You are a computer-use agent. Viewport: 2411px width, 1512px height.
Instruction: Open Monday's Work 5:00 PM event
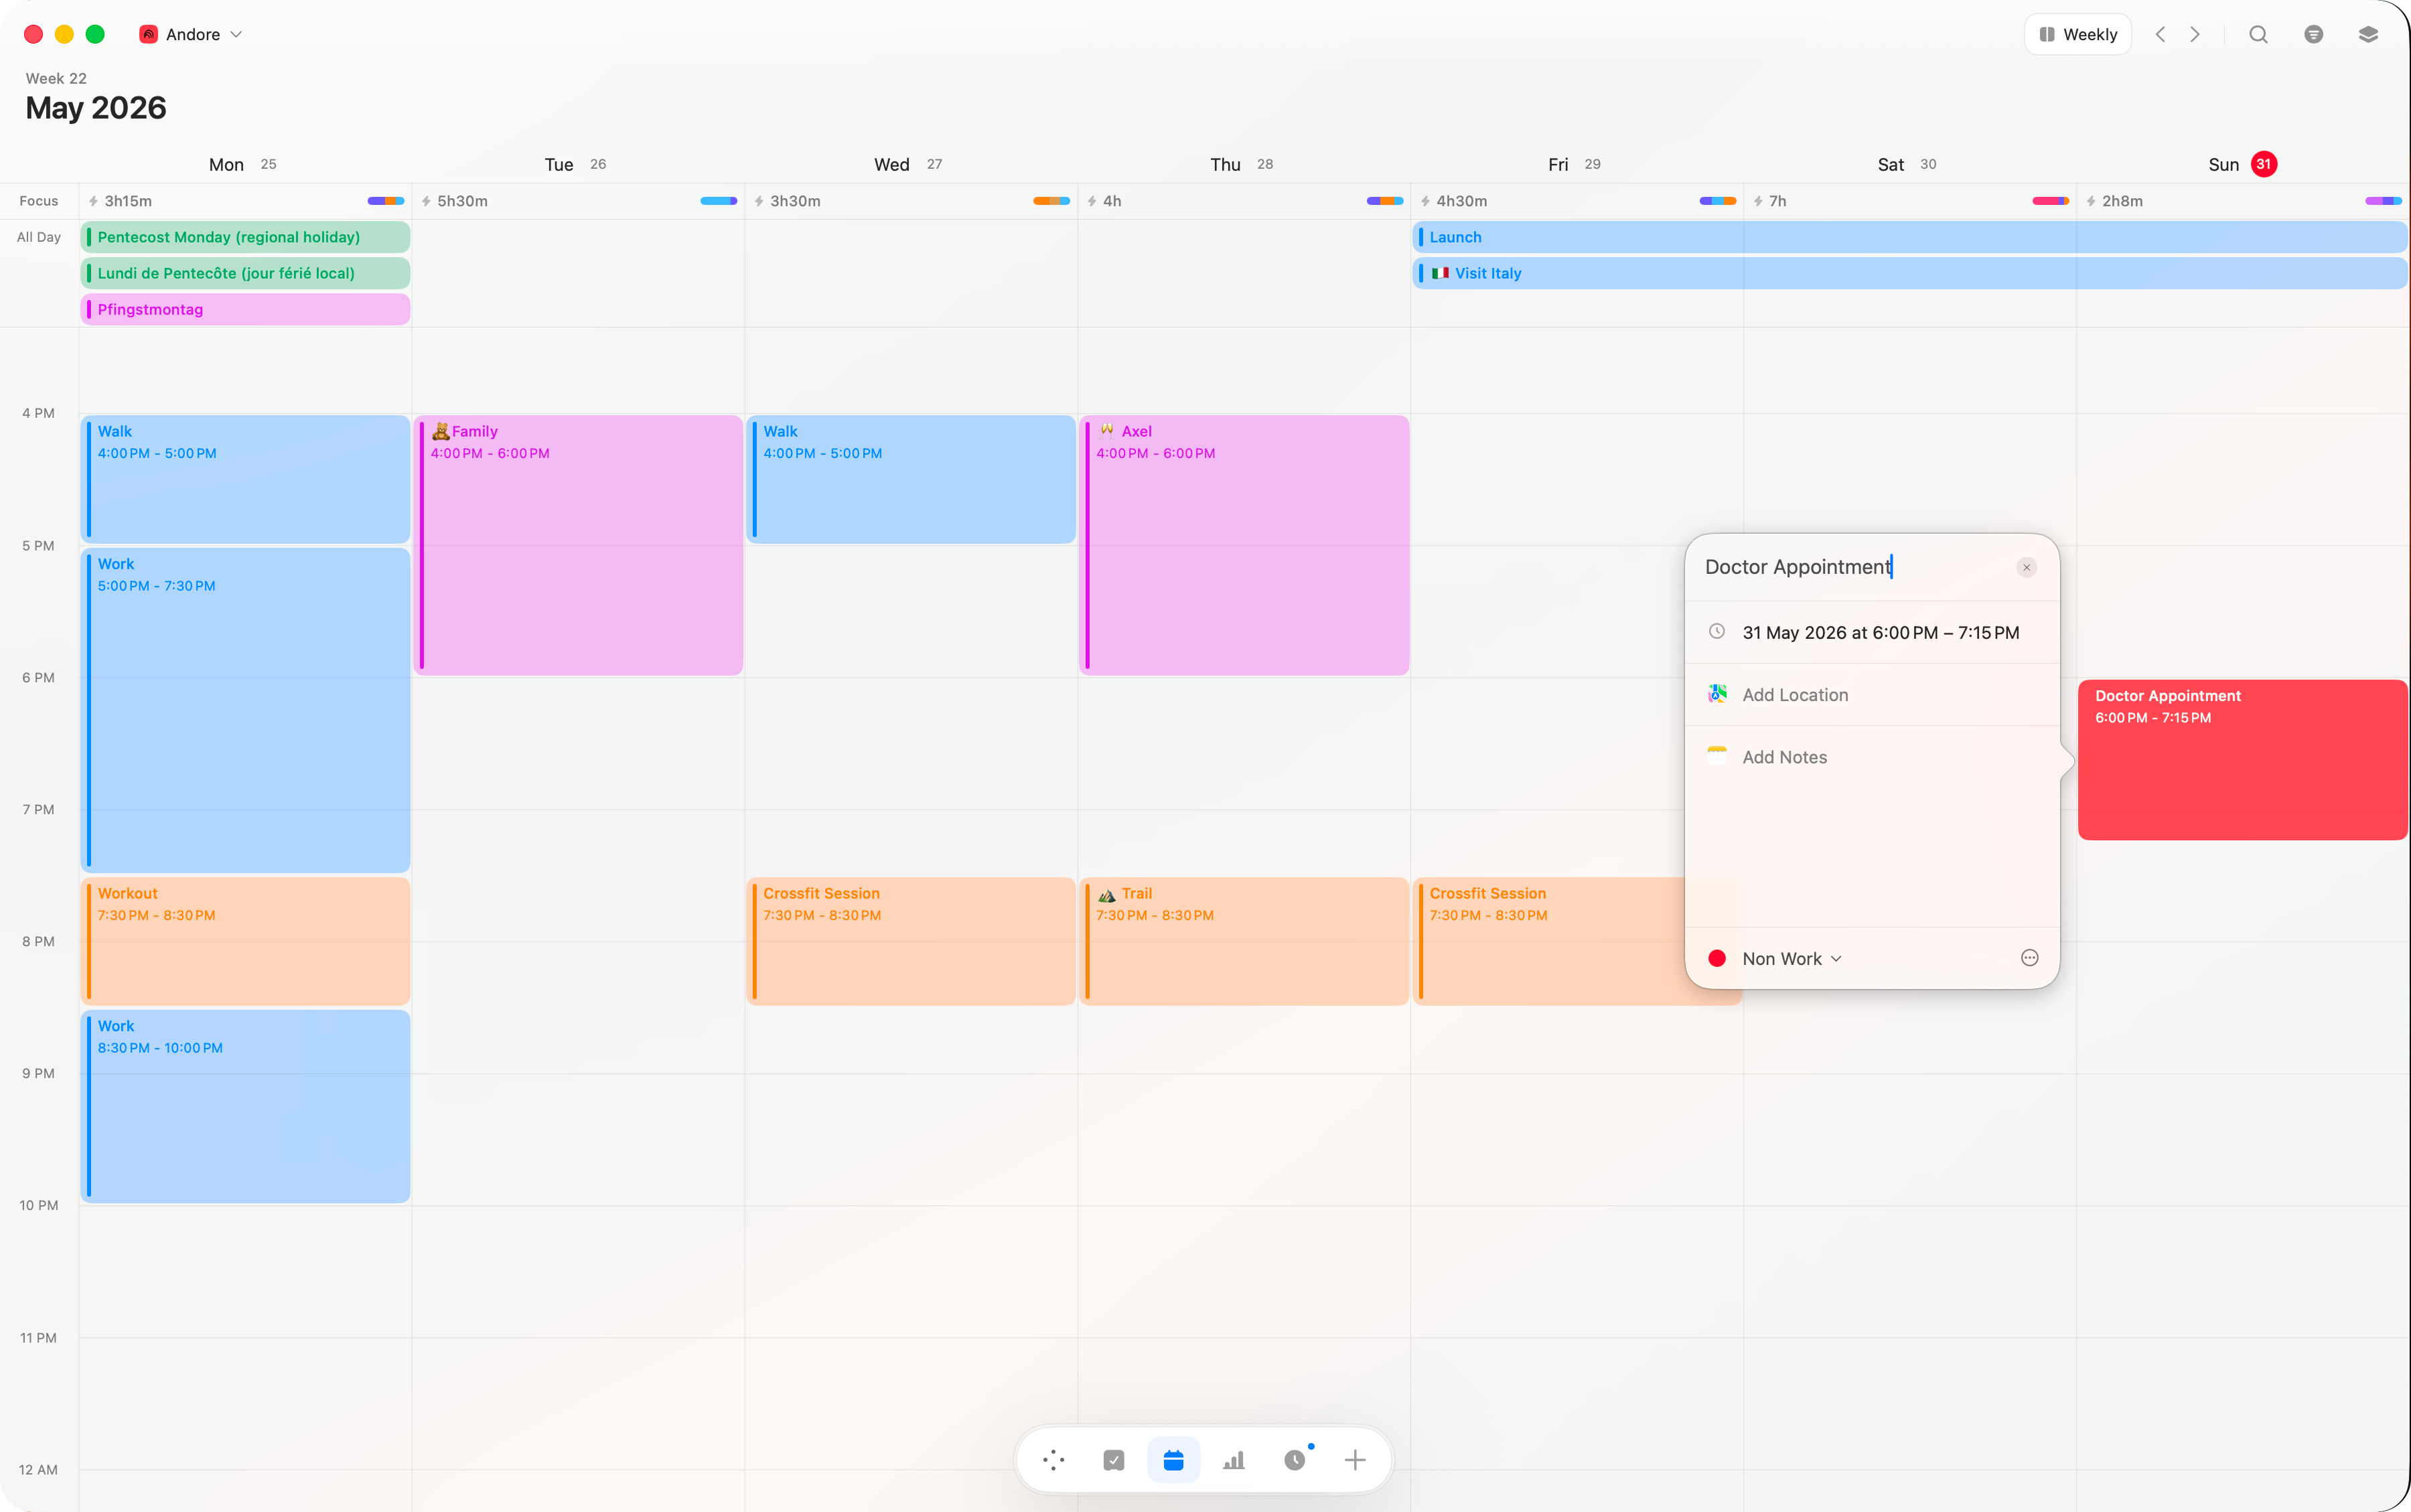245,709
